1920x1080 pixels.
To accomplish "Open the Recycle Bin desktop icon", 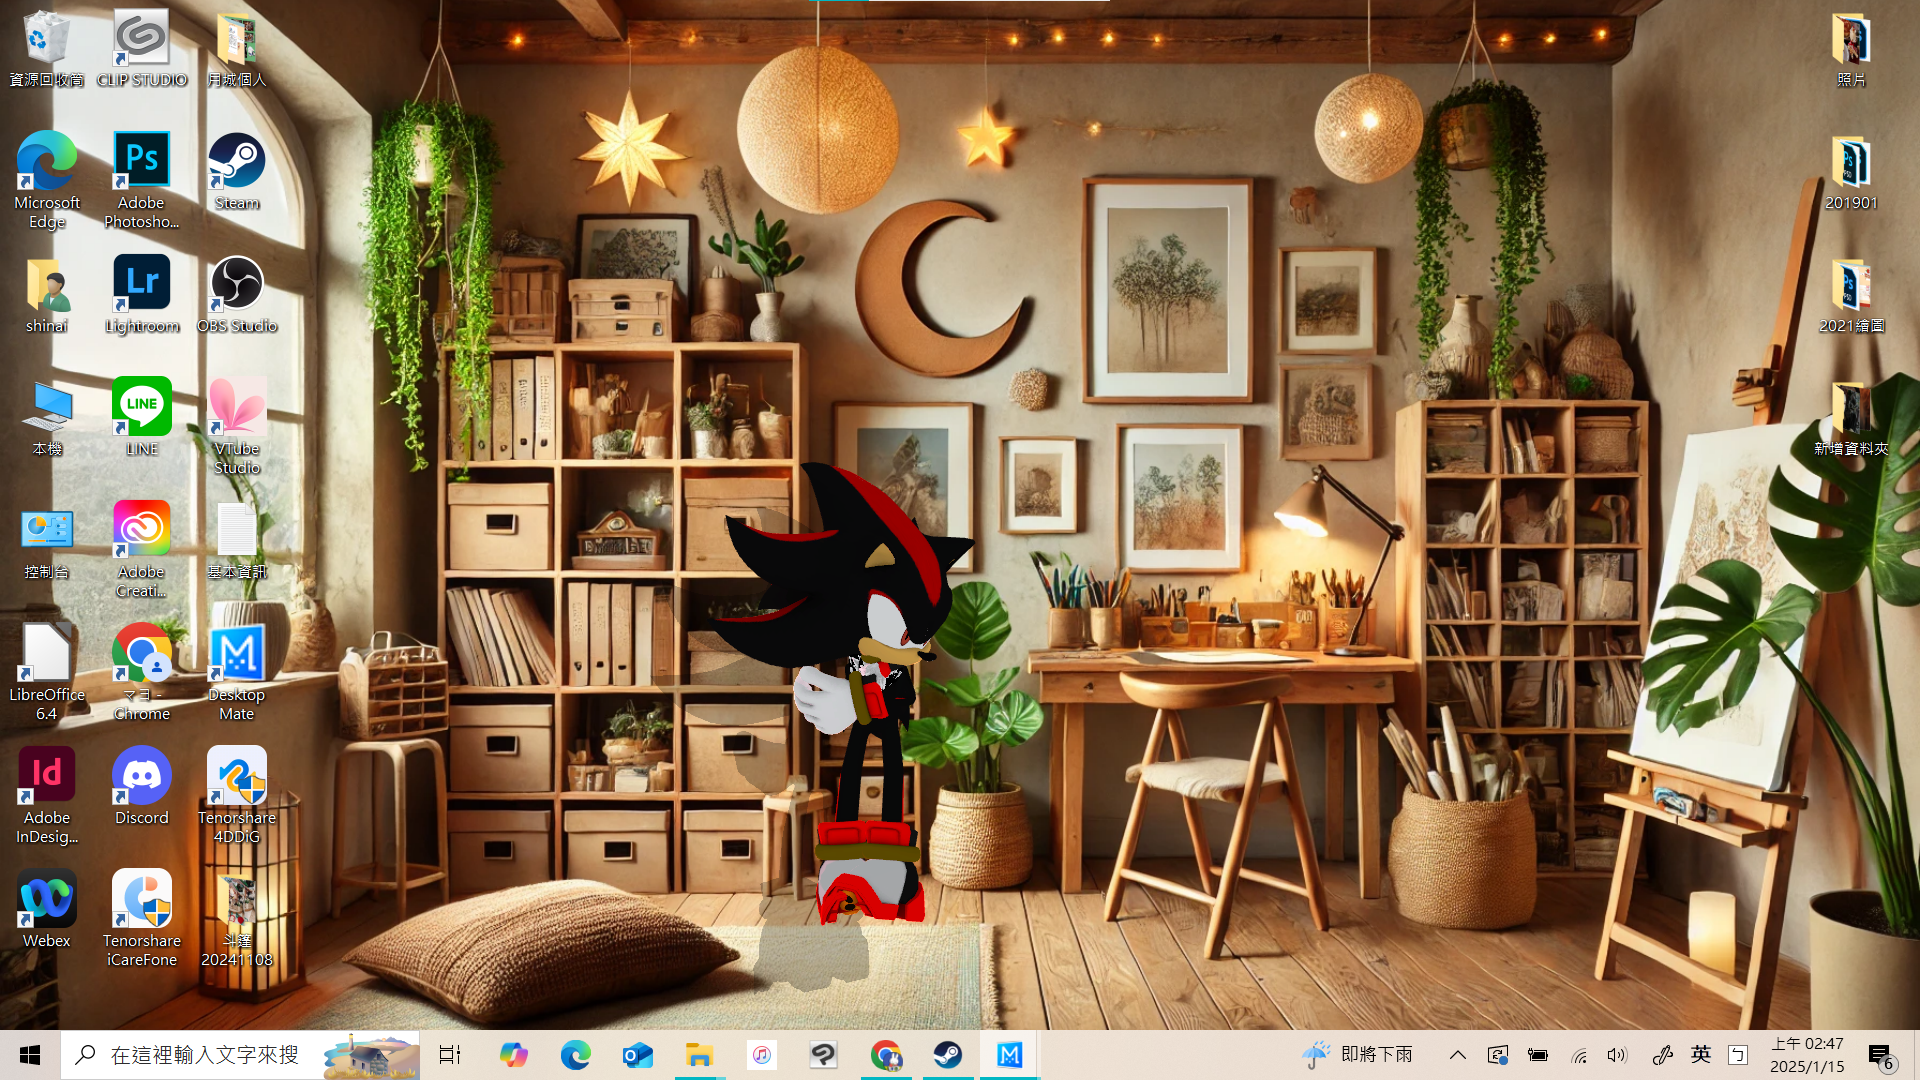I will point(46,48).
